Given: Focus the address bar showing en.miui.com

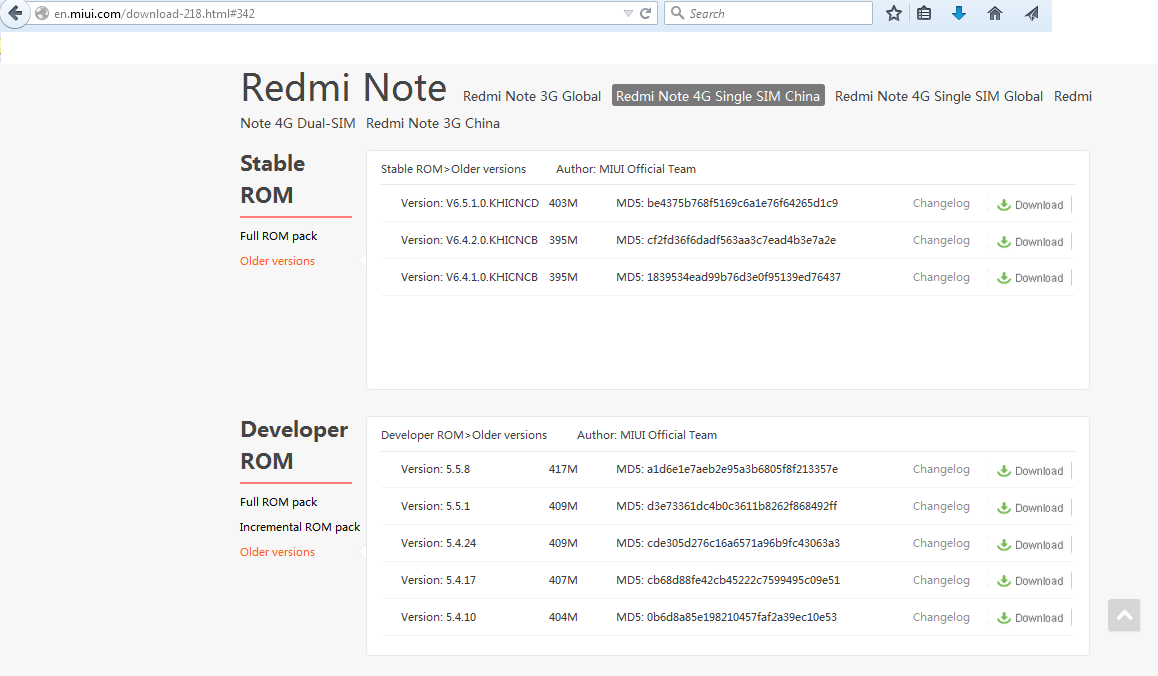Looking at the screenshot, I should click(330, 13).
